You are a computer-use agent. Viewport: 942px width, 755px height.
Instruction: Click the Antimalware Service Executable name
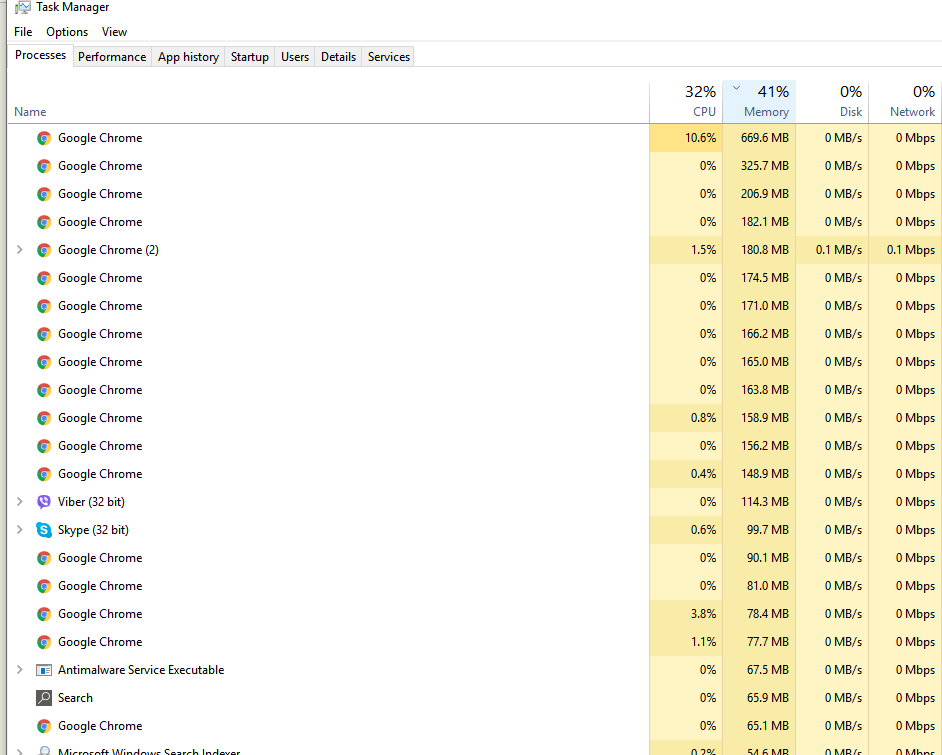[x=141, y=670]
